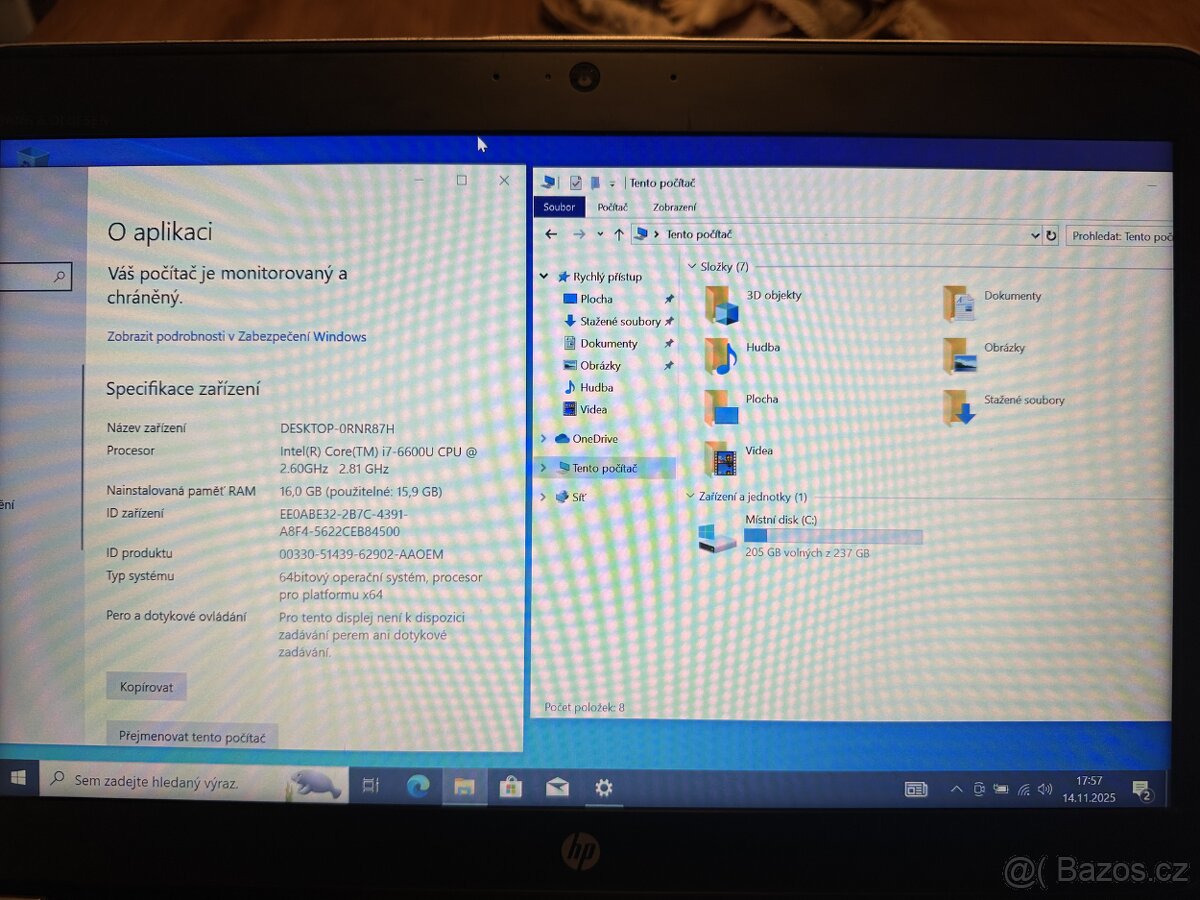
Task: Open the Hudba folder icon
Action: tap(722, 356)
